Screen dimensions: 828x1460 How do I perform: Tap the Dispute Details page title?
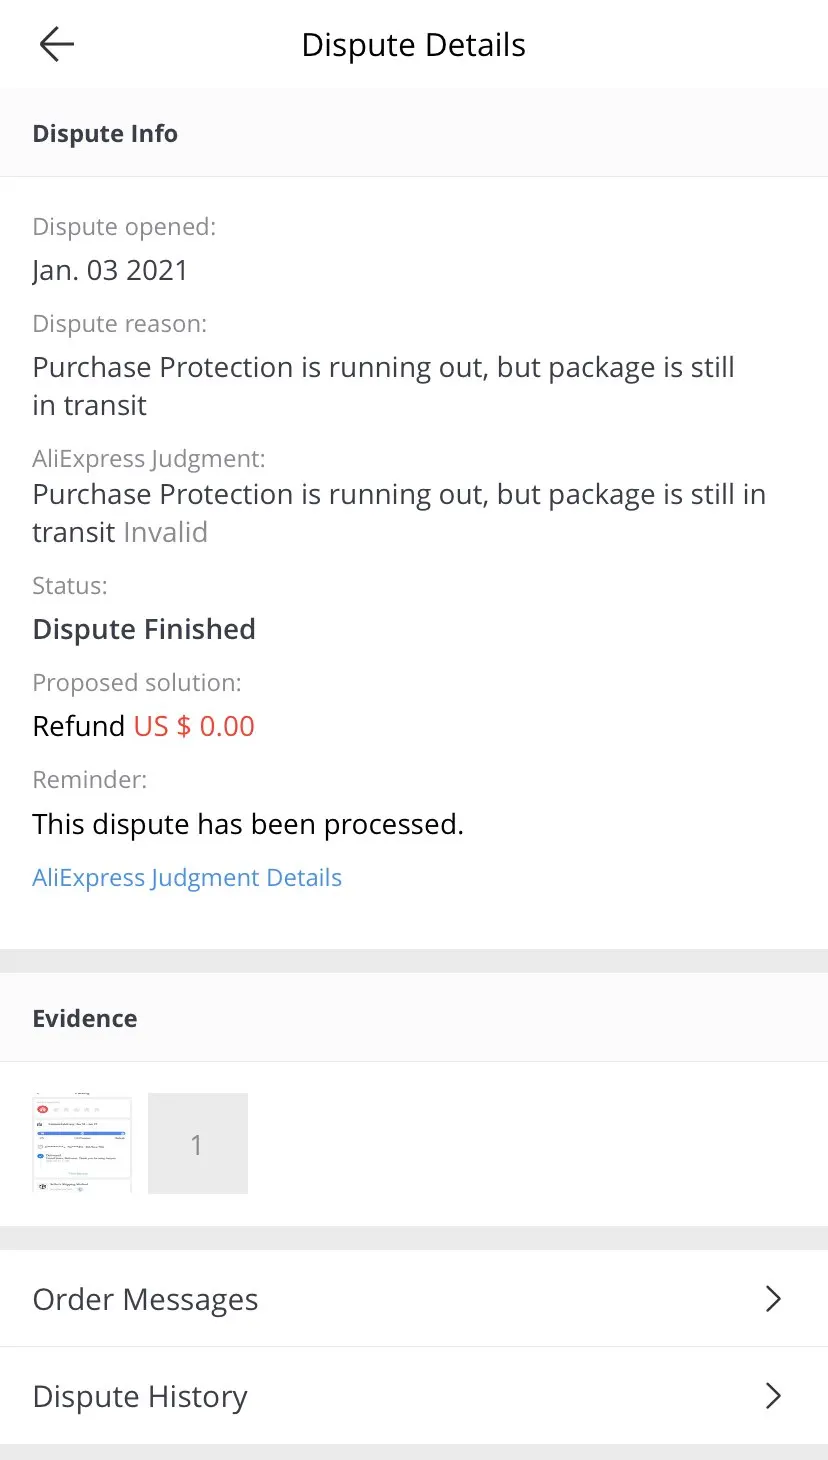tap(413, 45)
